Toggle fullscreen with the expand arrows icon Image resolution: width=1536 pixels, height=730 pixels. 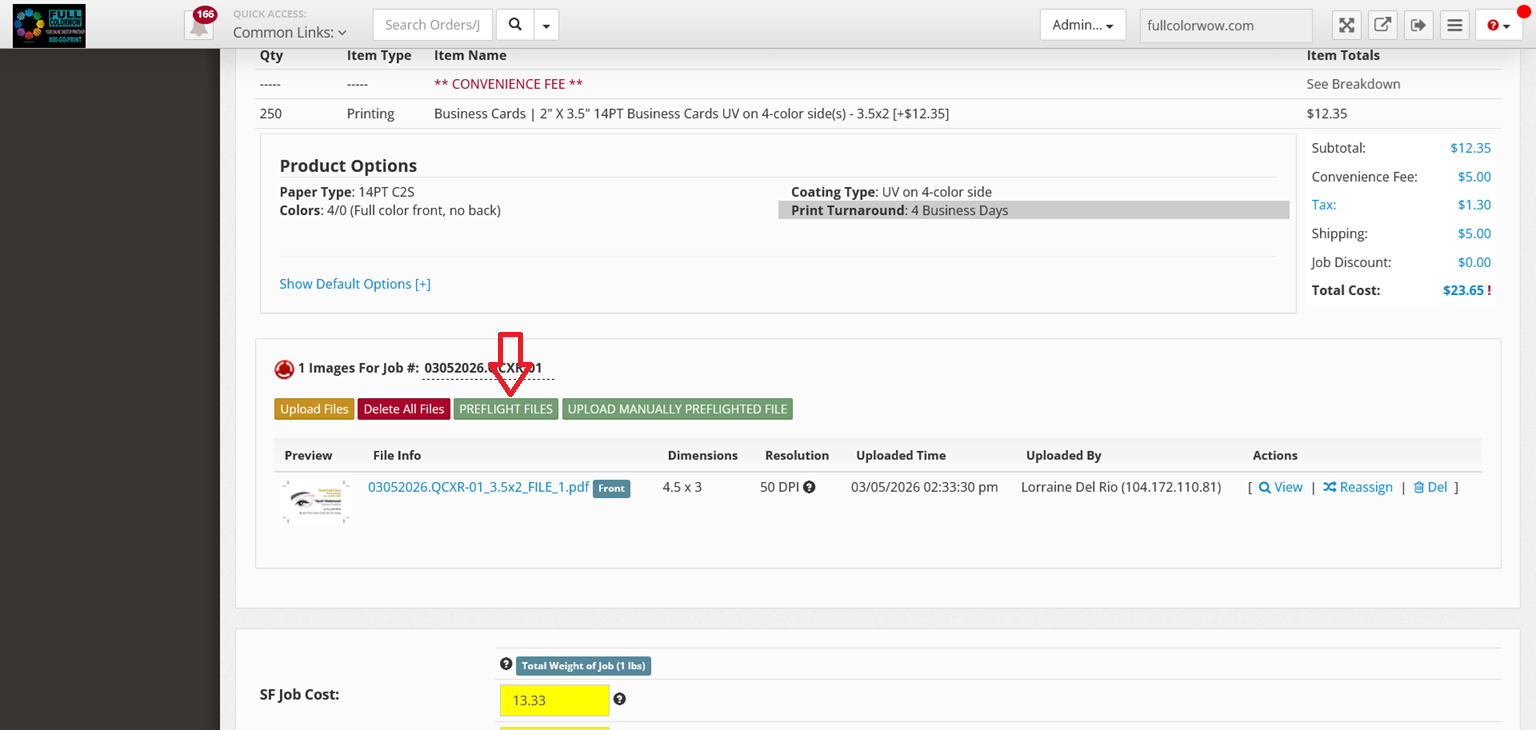click(x=1347, y=26)
